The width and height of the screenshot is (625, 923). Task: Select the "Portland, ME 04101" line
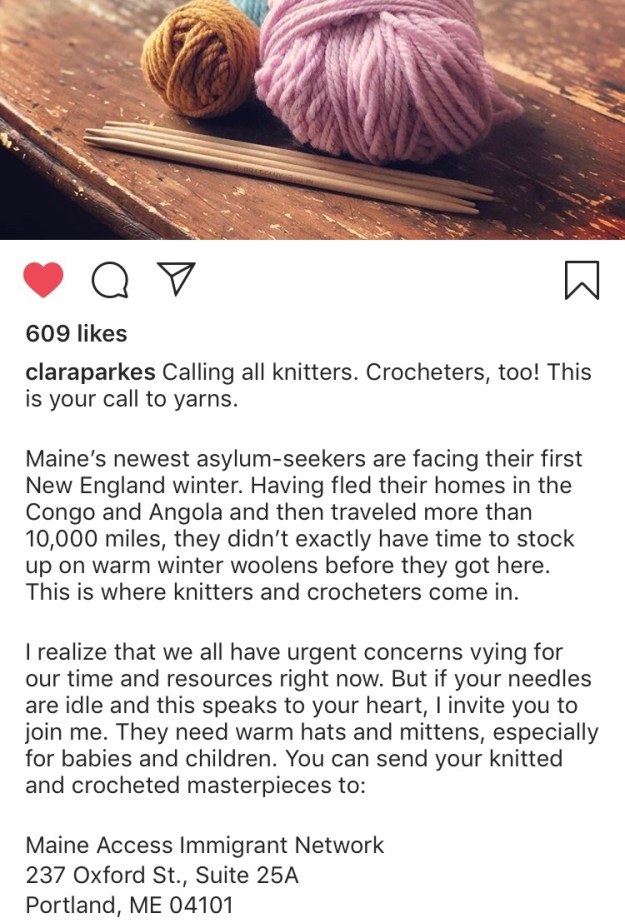[129, 906]
